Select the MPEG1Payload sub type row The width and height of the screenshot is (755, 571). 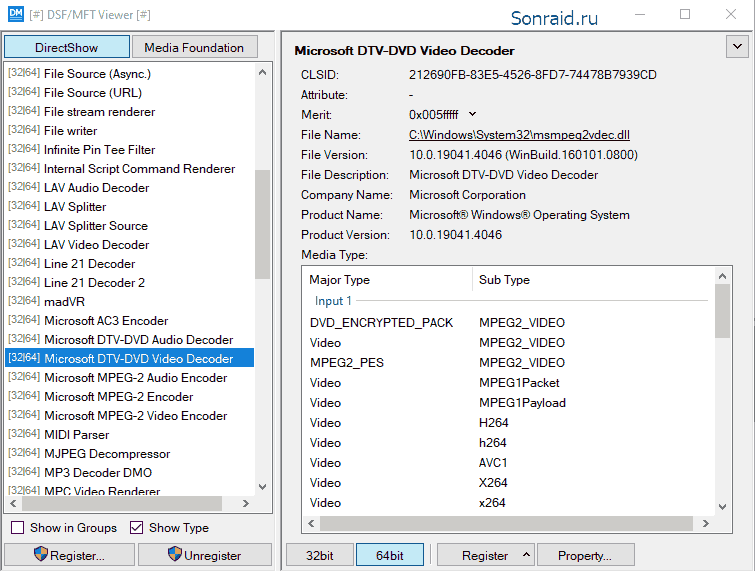click(x=509, y=402)
